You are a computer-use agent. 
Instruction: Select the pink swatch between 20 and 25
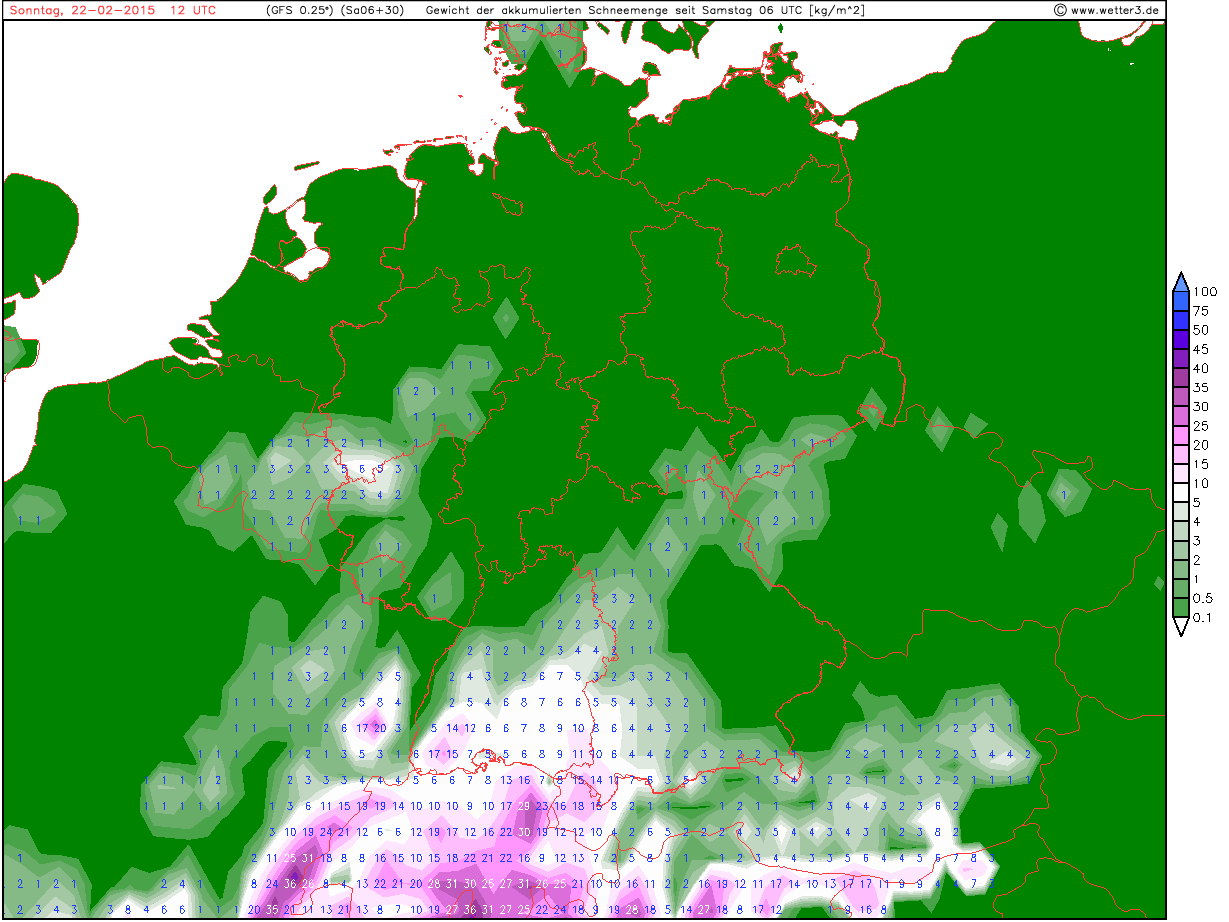[1181, 435]
